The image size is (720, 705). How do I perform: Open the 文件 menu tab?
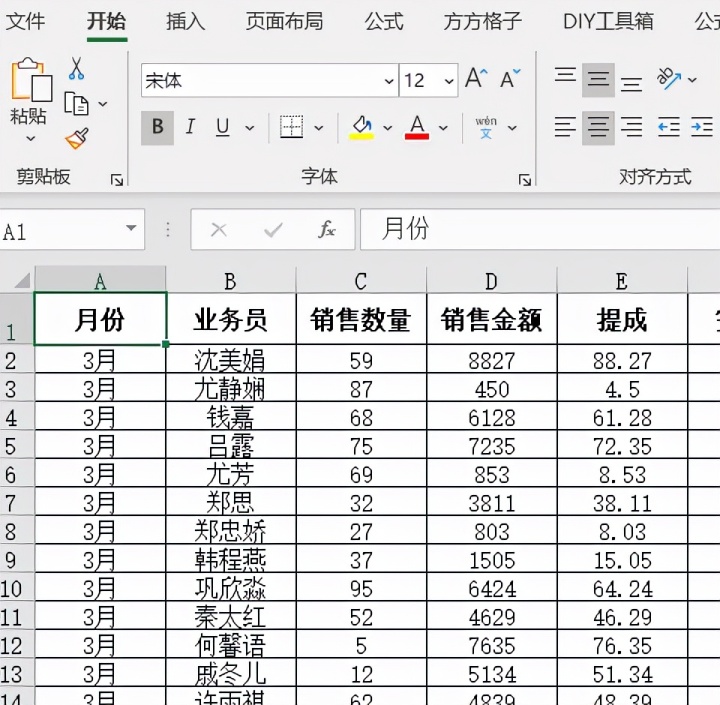(25, 21)
